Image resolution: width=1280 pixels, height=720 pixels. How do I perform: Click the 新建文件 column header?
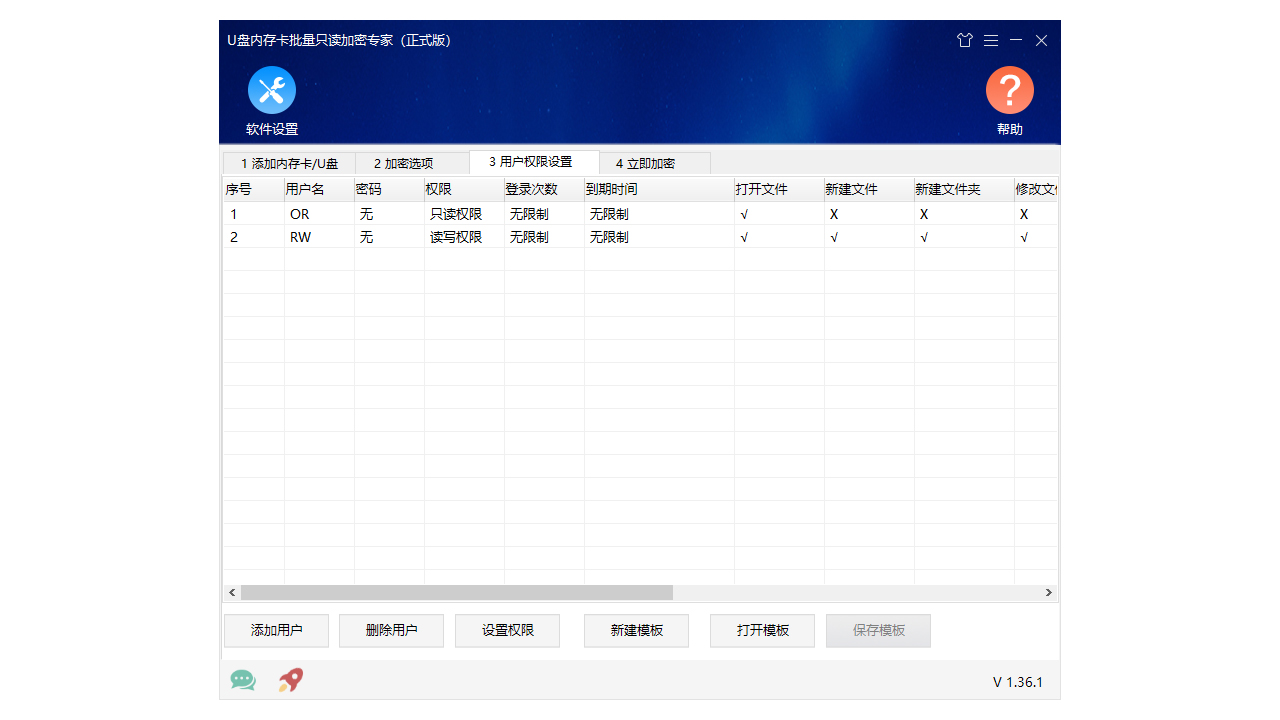pyautogui.click(x=869, y=189)
